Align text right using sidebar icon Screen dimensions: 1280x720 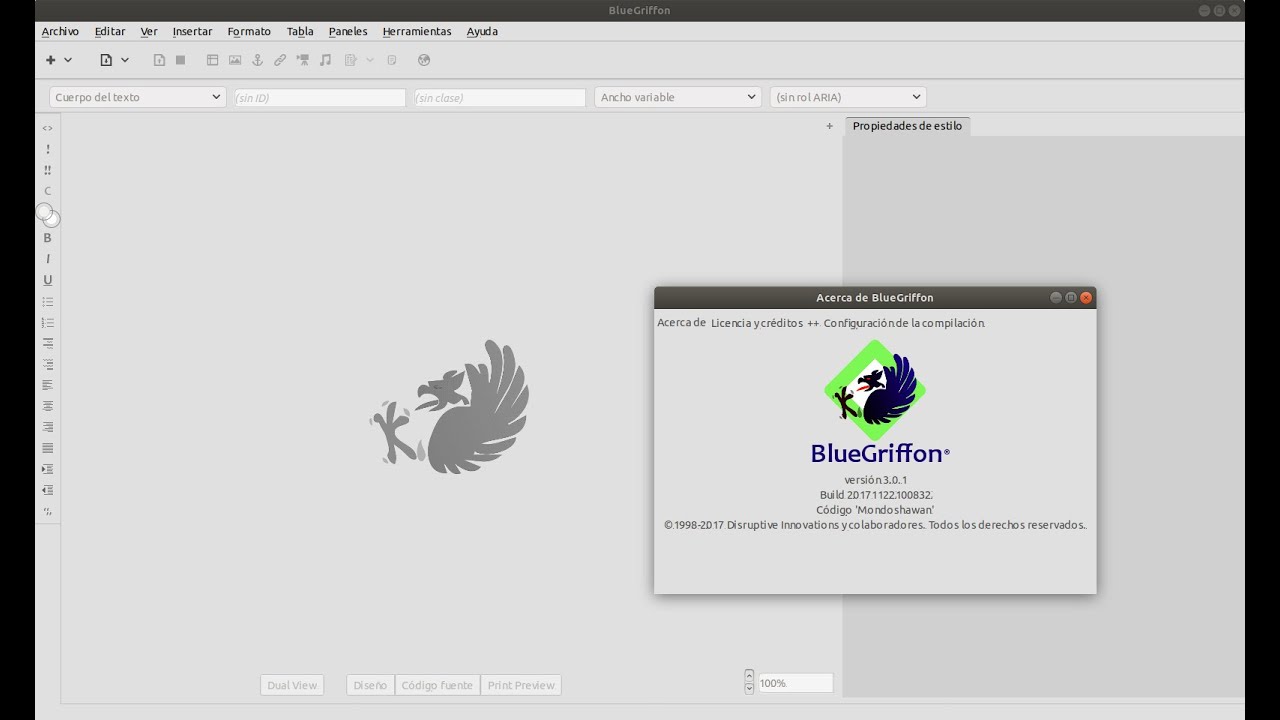click(47, 427)
